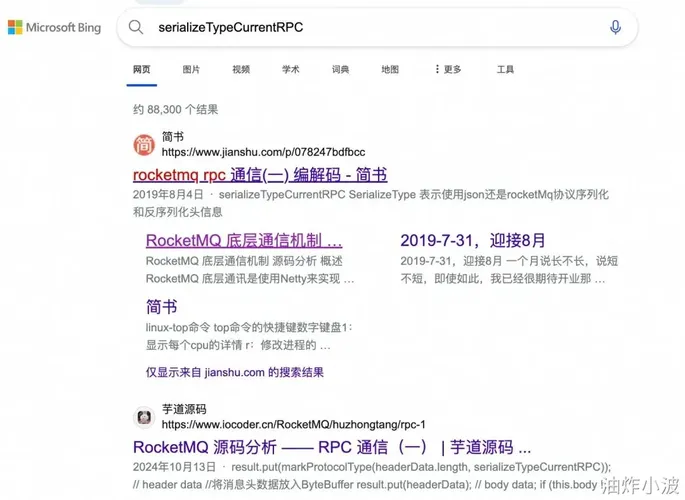Click the iocoder.cn RocketMQ huzhongtang URL
Screen dimensions: 685x500
294,424
